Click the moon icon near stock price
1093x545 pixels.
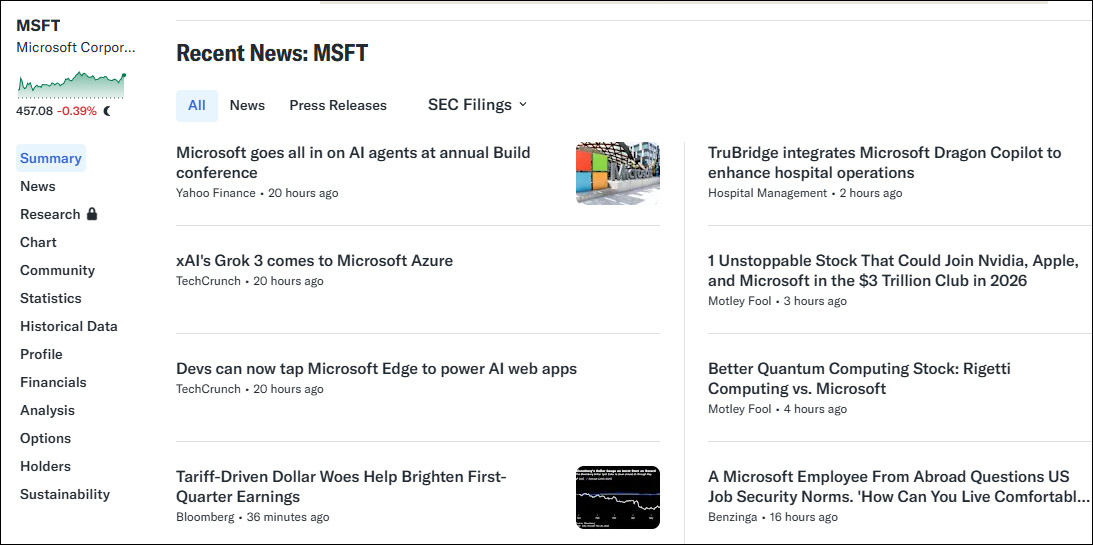tap(107, 111)
